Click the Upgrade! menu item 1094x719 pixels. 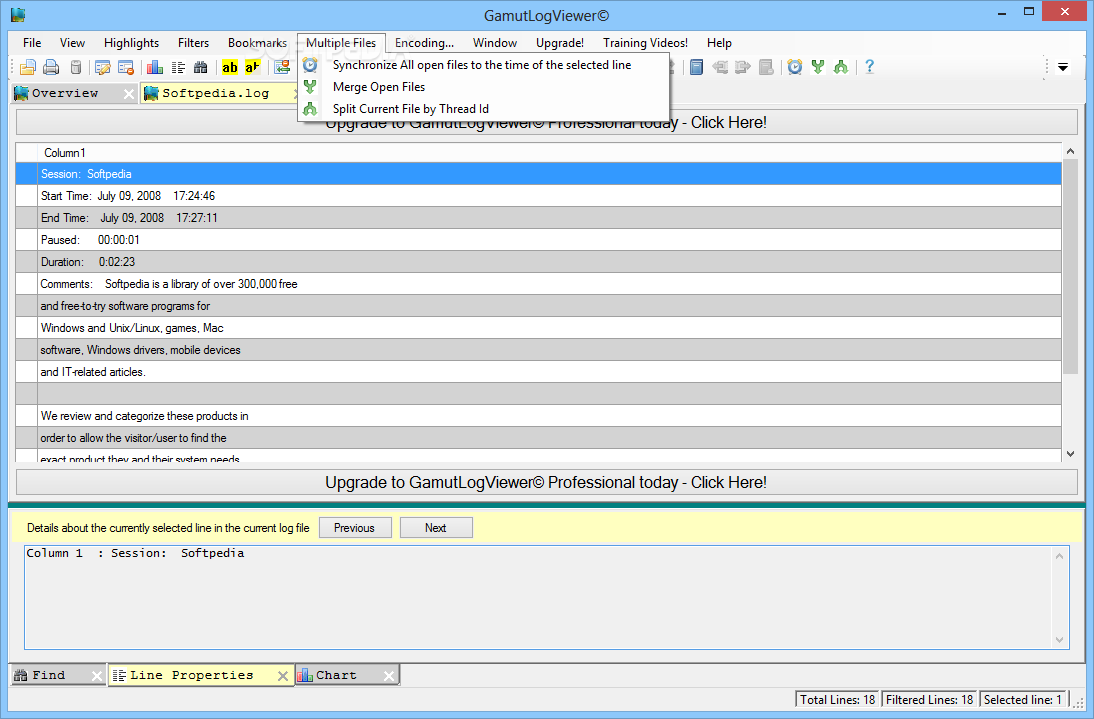(x=560, y=43)
